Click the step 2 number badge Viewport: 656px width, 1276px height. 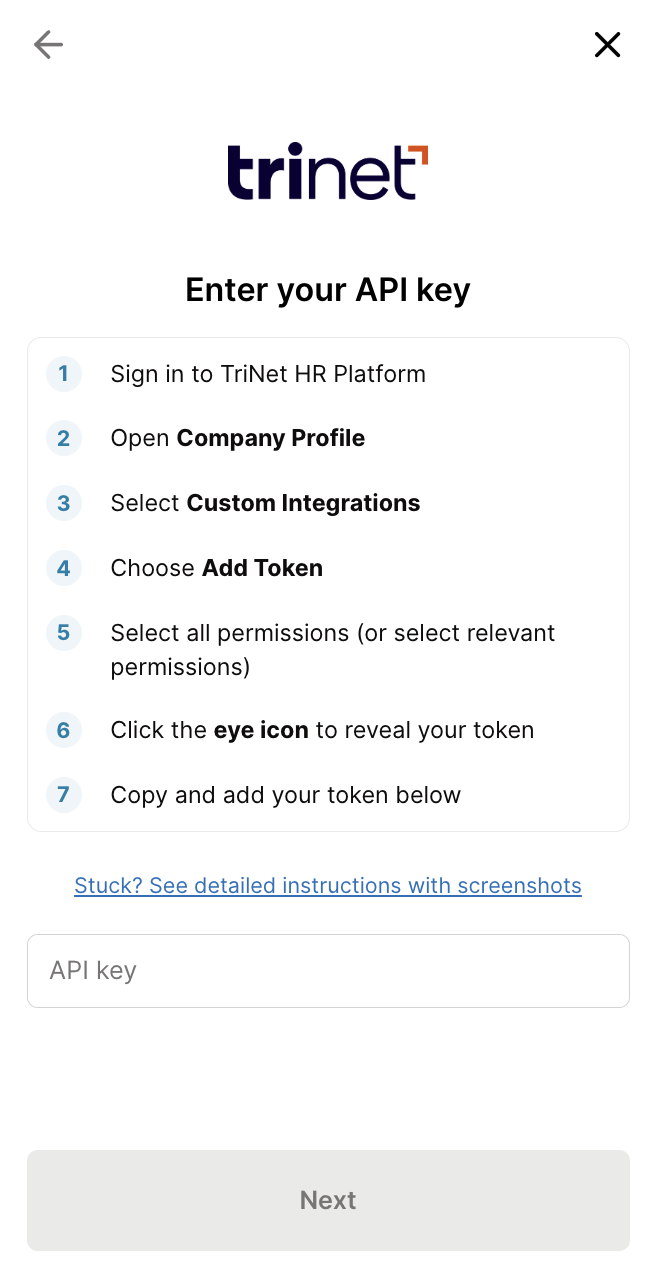[x=64, y=438]
